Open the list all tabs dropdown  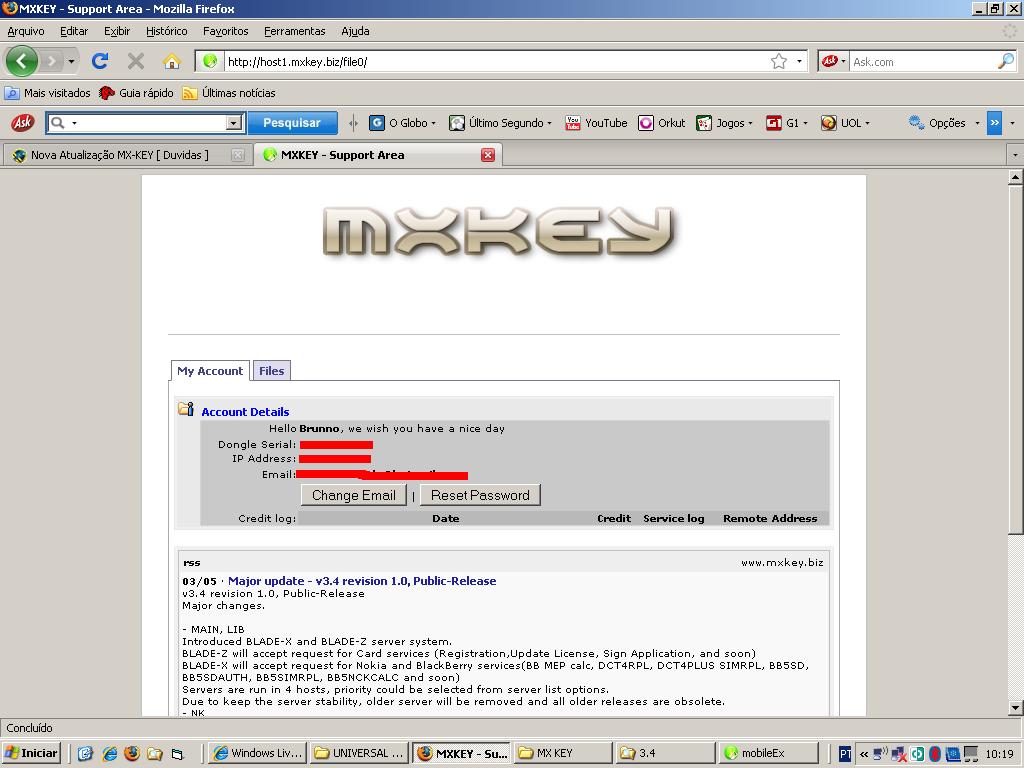[1015, 155]
